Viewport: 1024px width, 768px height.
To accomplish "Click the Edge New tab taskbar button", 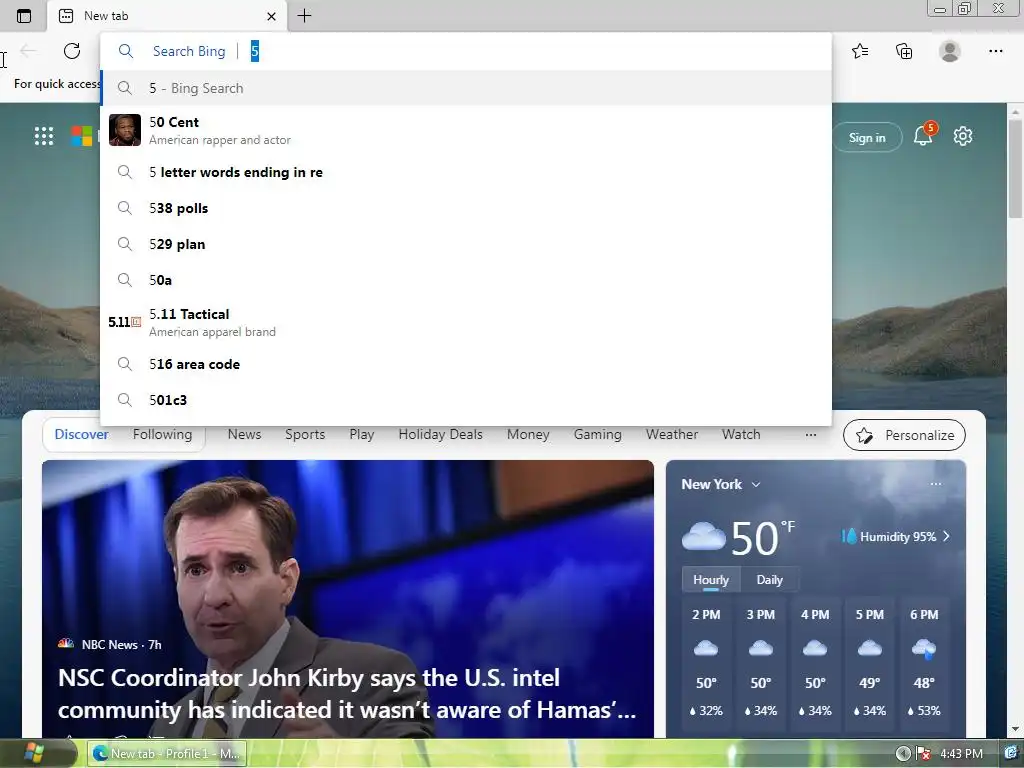I will point(167,754).
